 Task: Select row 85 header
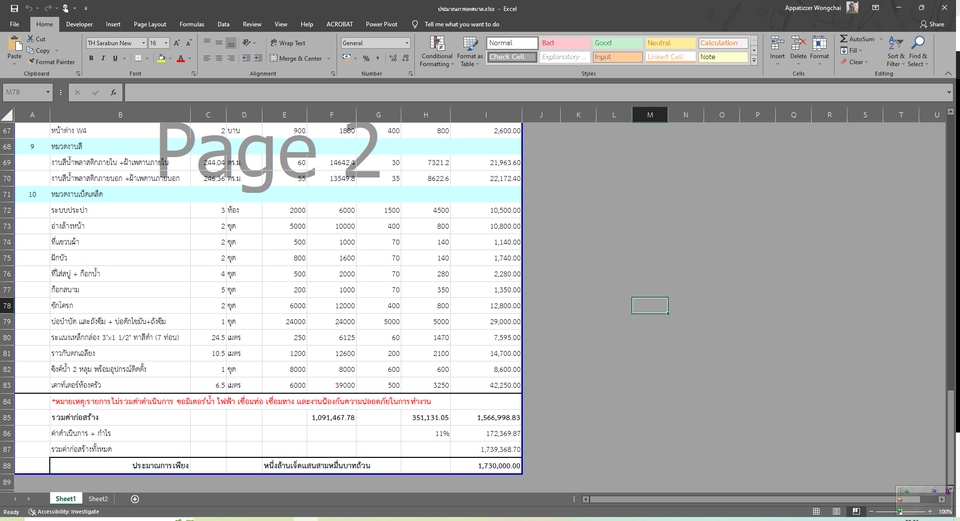(x=7, y=418)
